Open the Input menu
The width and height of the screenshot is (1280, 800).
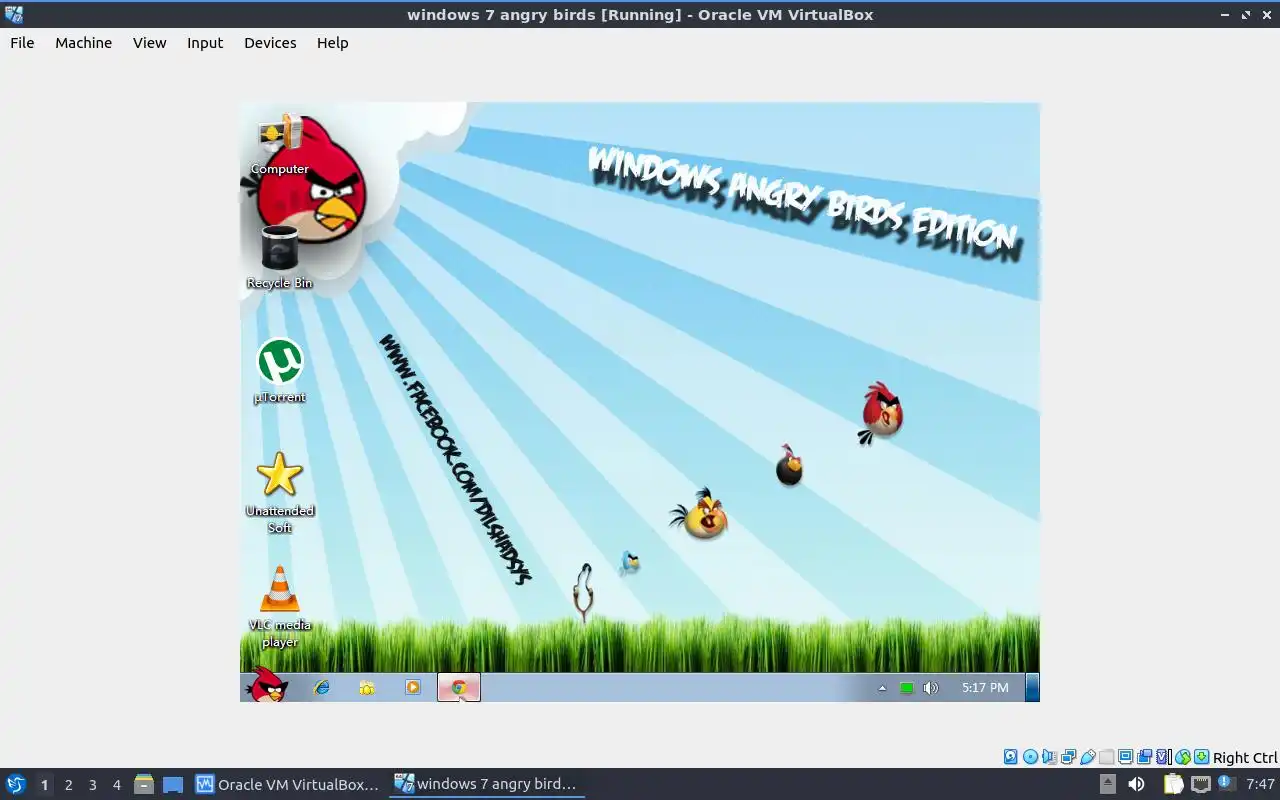click(205, 43)
